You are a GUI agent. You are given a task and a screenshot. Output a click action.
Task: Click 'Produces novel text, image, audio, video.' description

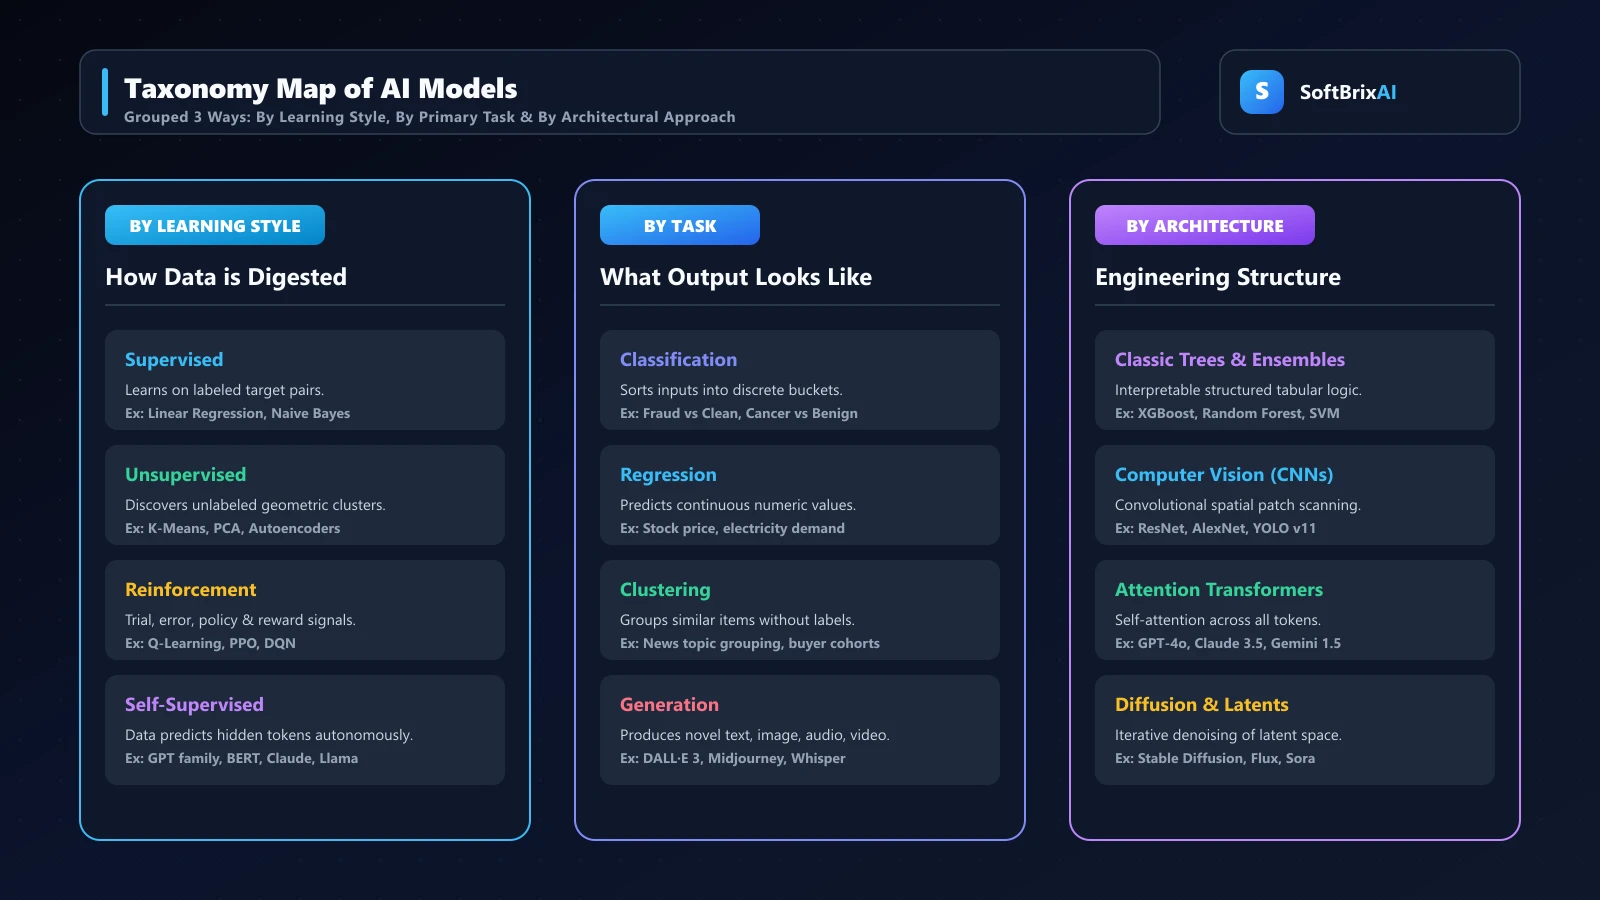pos(755,735)
